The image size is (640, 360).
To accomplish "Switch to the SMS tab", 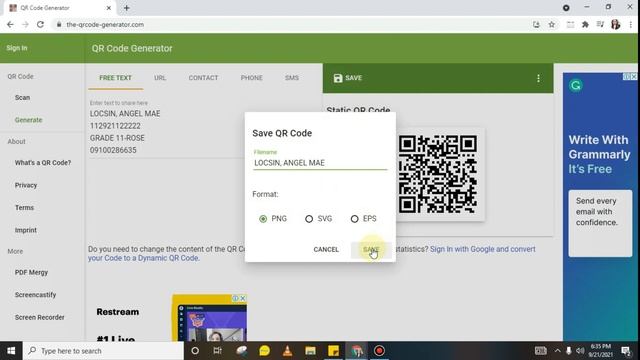I will point(292,78).
